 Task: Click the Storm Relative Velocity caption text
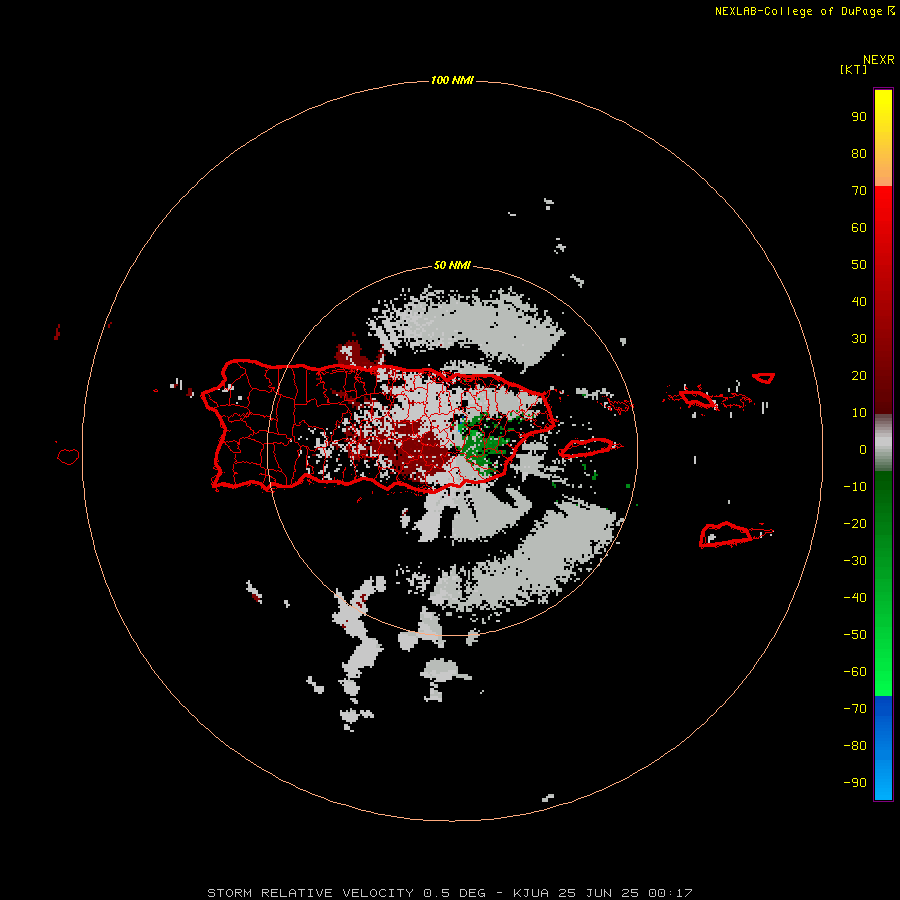tap(449, 893)
